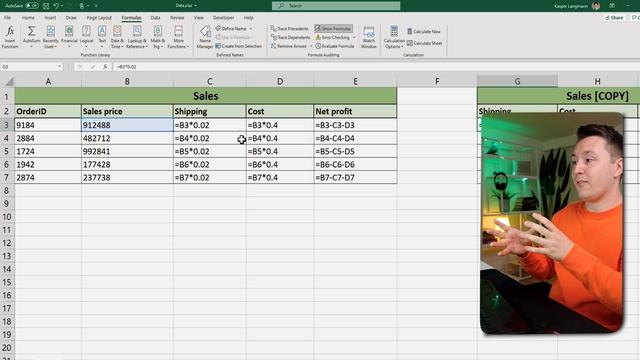
Task: Open the More Functions menu
Action: 178,37
